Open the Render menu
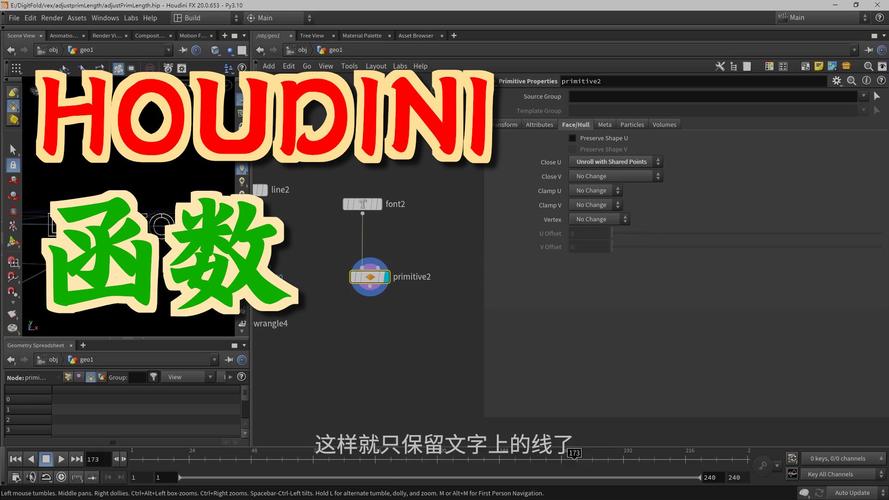889x500 pixels. pyautogui.click(x=52, y=18)
